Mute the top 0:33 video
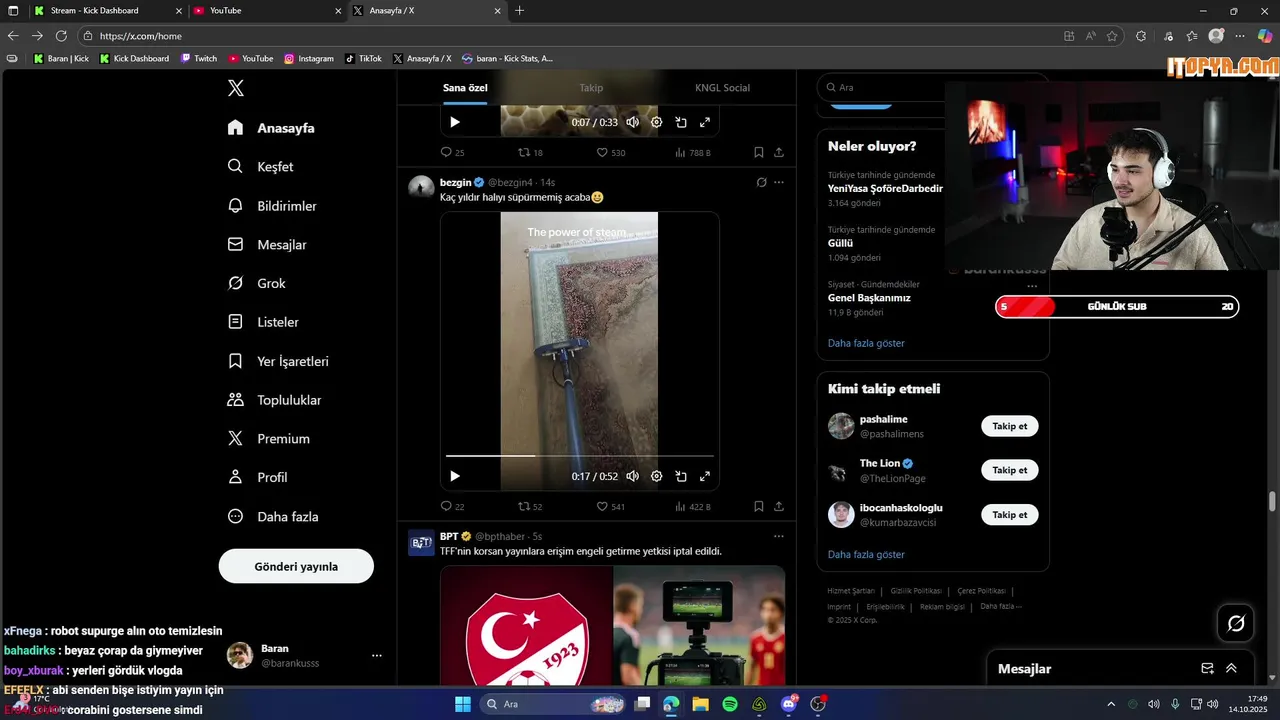The height and width of the screenshot is (720, 1280). tap(633, 122)
